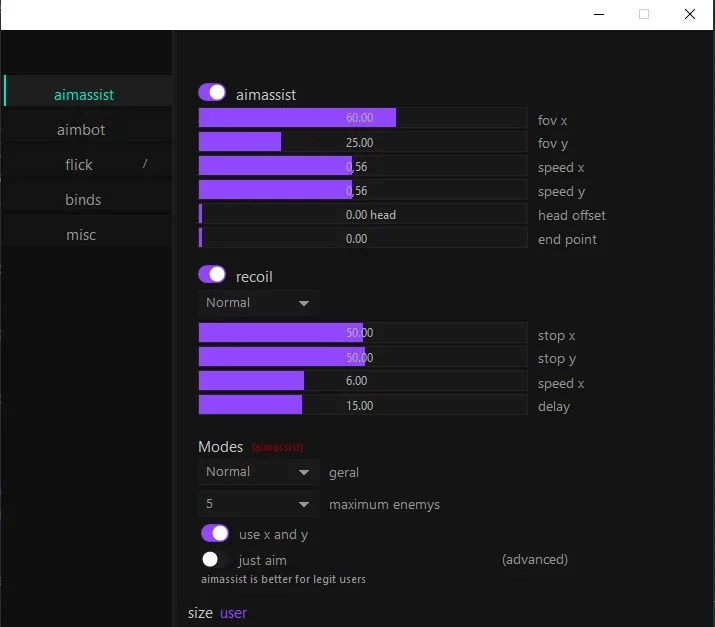Toggle the aimassist switch off

coord(212,92)
